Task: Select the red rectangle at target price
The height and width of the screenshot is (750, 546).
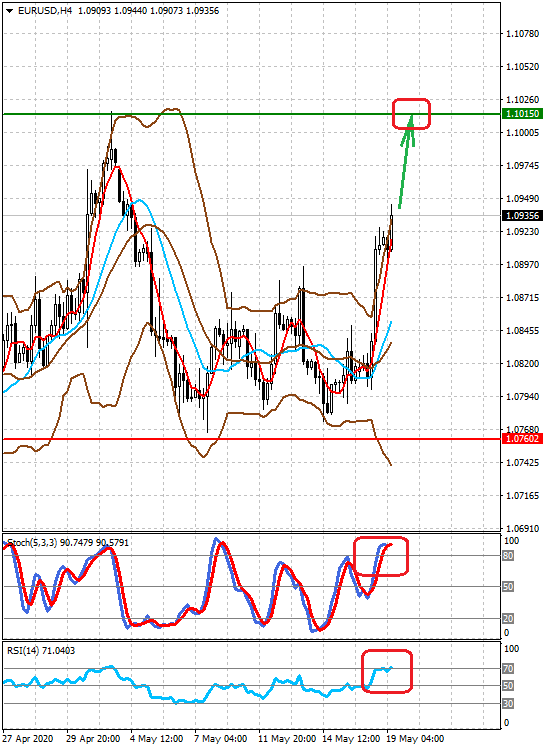Action: [x=411, y=114]
